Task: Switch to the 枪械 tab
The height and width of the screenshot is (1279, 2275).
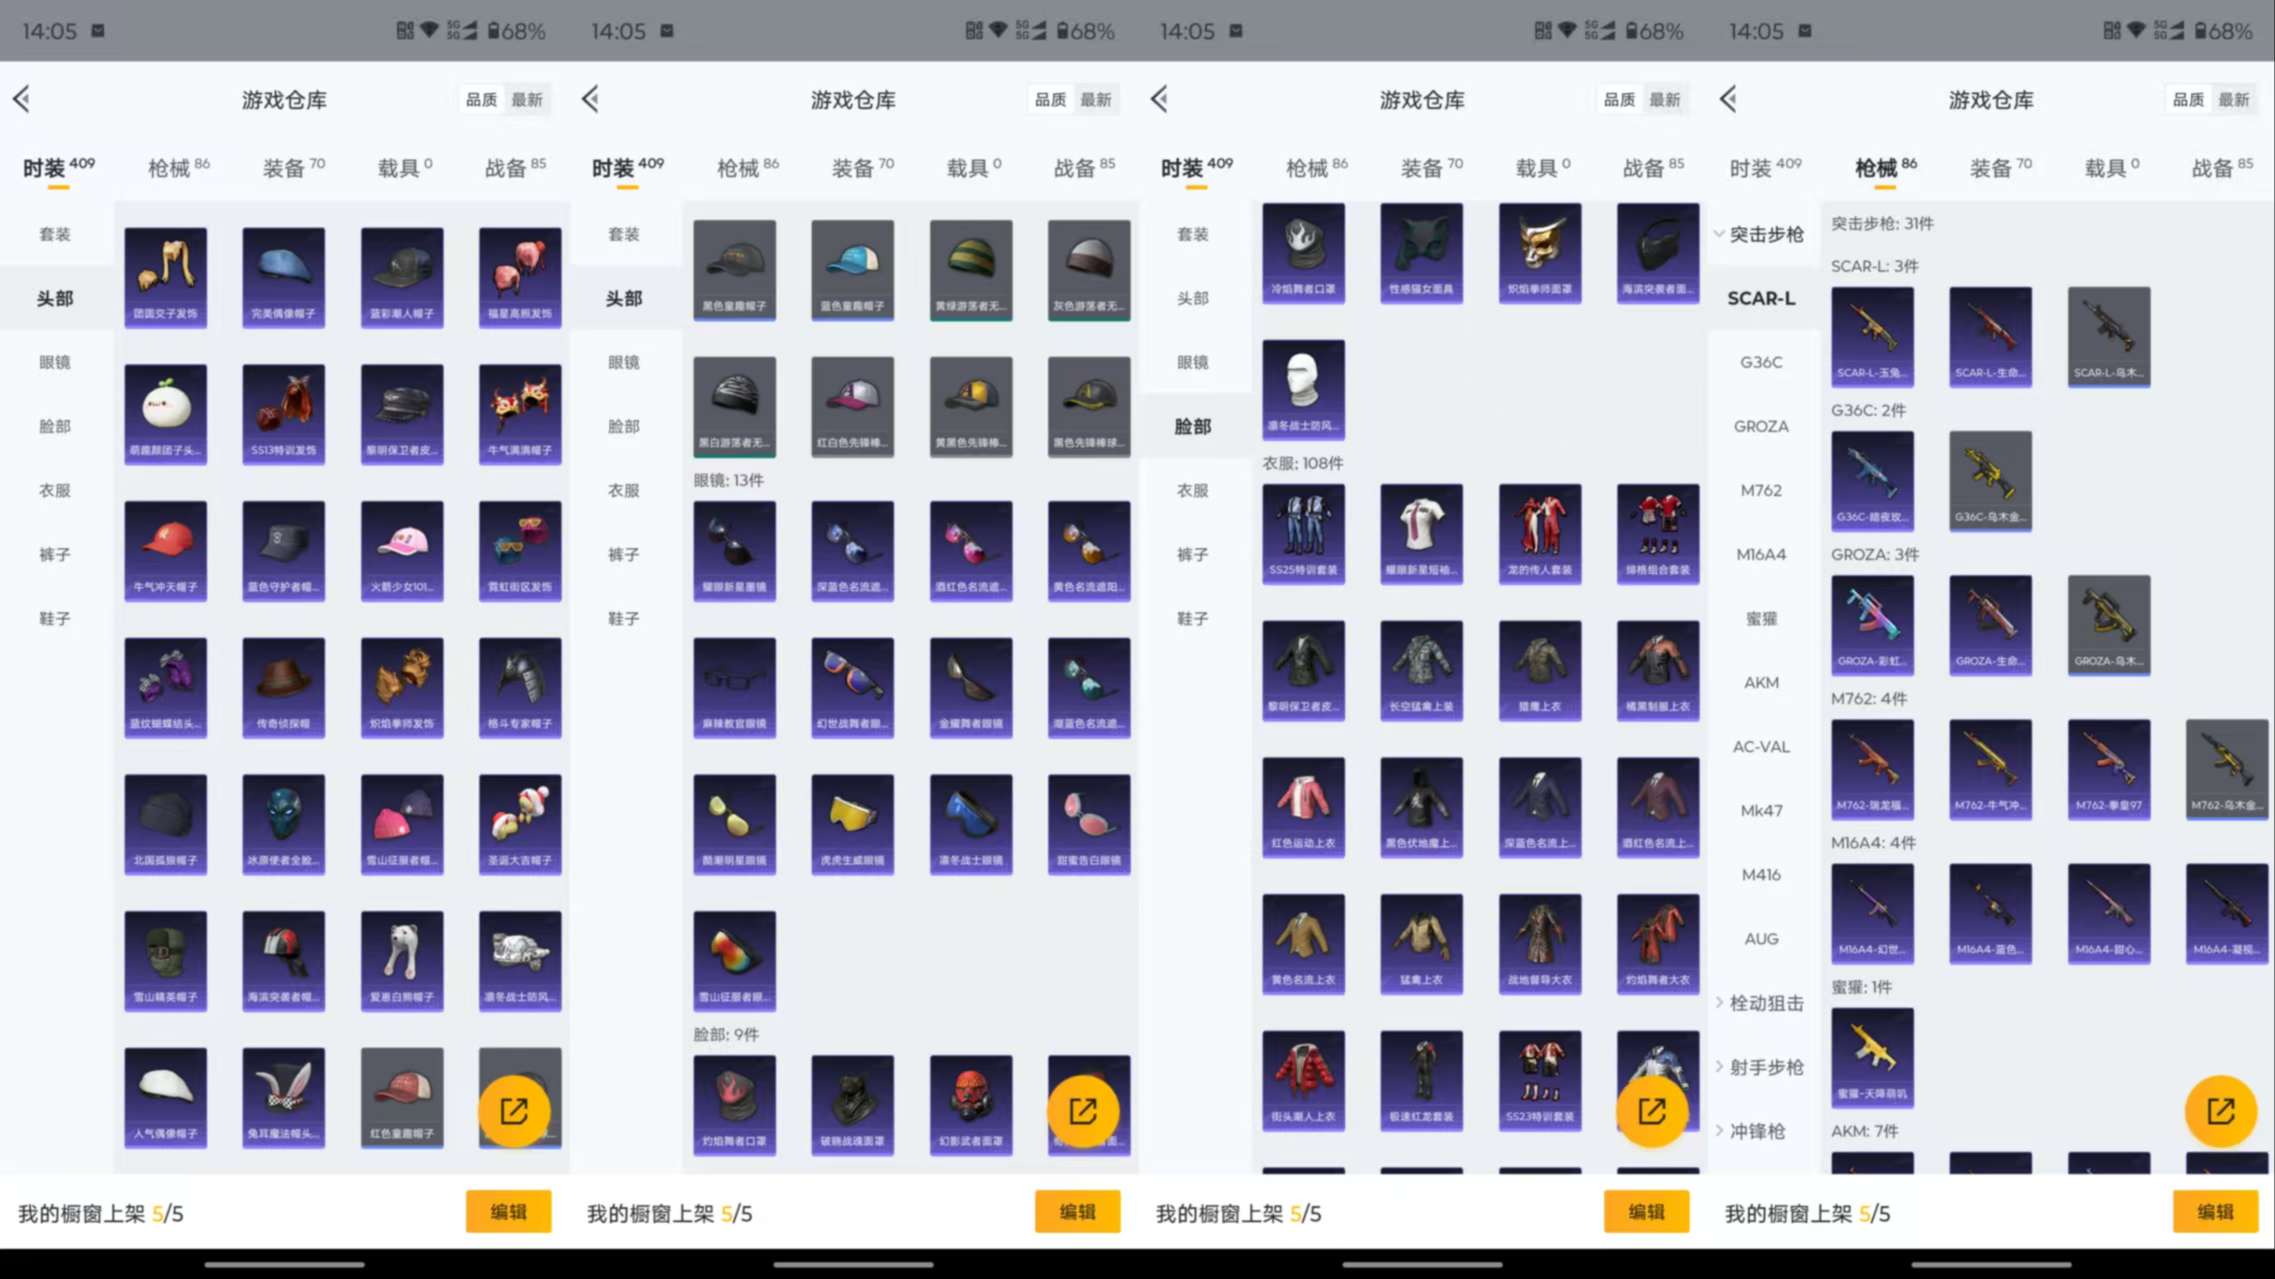Action: click(x=170, y=167)
